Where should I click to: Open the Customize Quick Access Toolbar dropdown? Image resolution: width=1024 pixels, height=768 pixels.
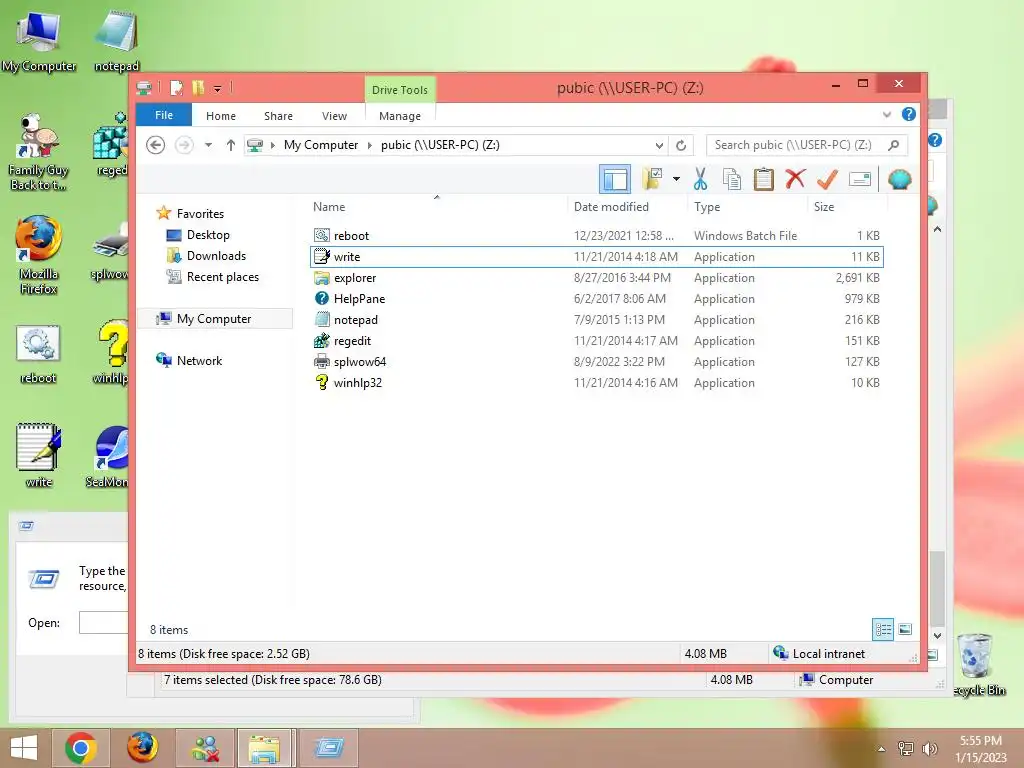pyautogui.click(x=217, y=88)
